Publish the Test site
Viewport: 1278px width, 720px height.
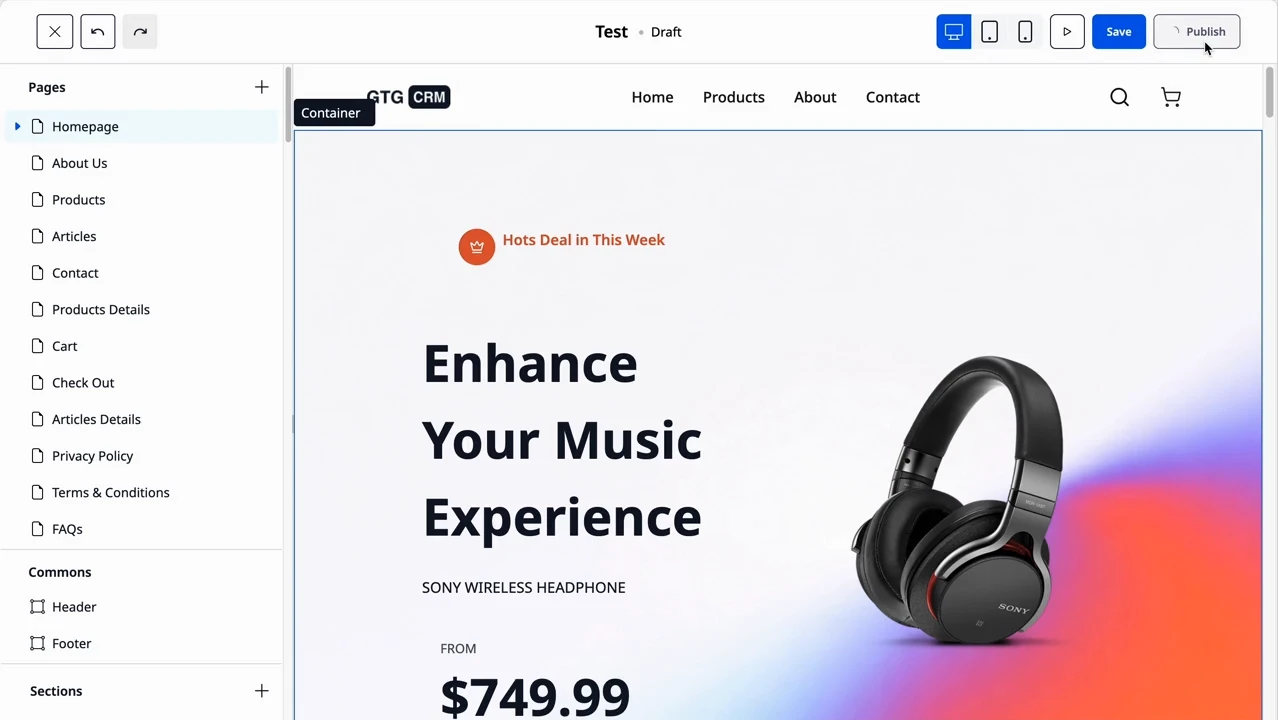[x=1197, y=32]
